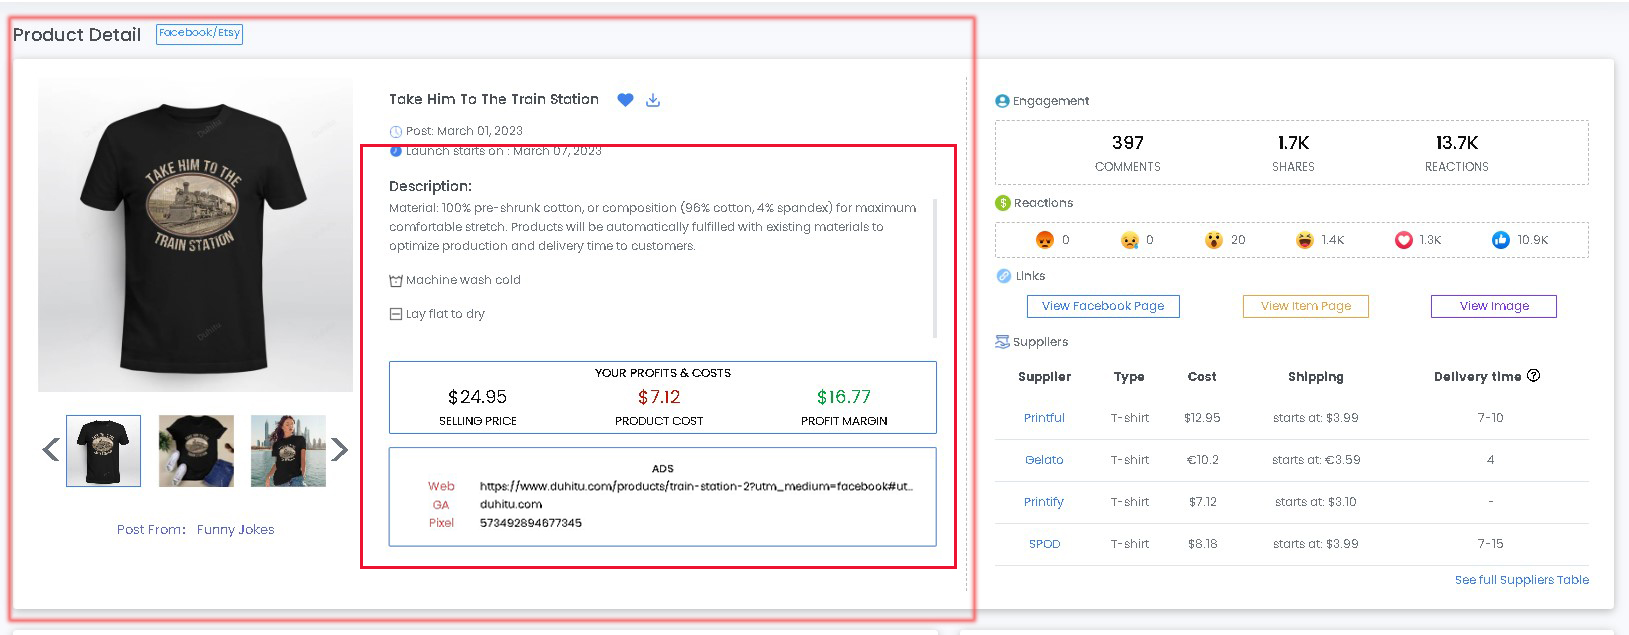Click the like thumbs-up reaction icon
The height and width of the screenshot is (635, 1629).
tap(1501, 240)
